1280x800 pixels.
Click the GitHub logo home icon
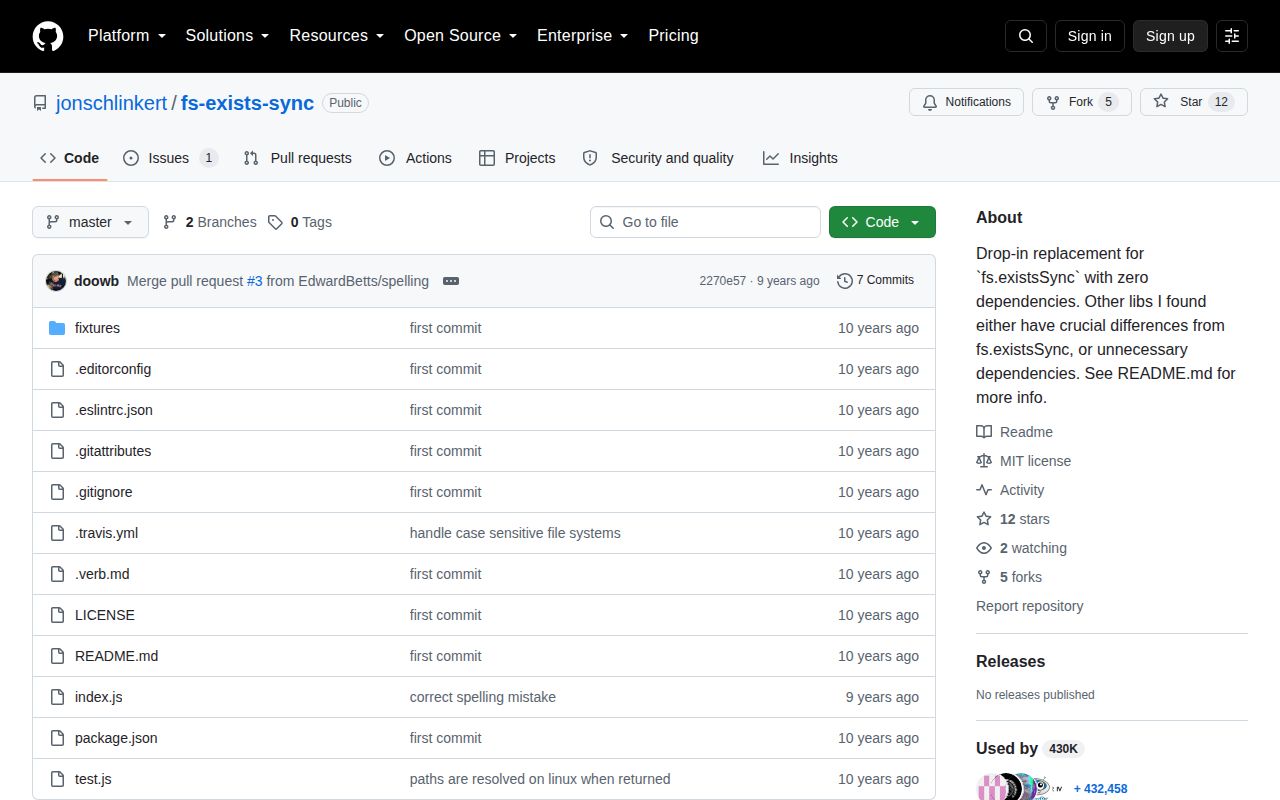[48, 36]
